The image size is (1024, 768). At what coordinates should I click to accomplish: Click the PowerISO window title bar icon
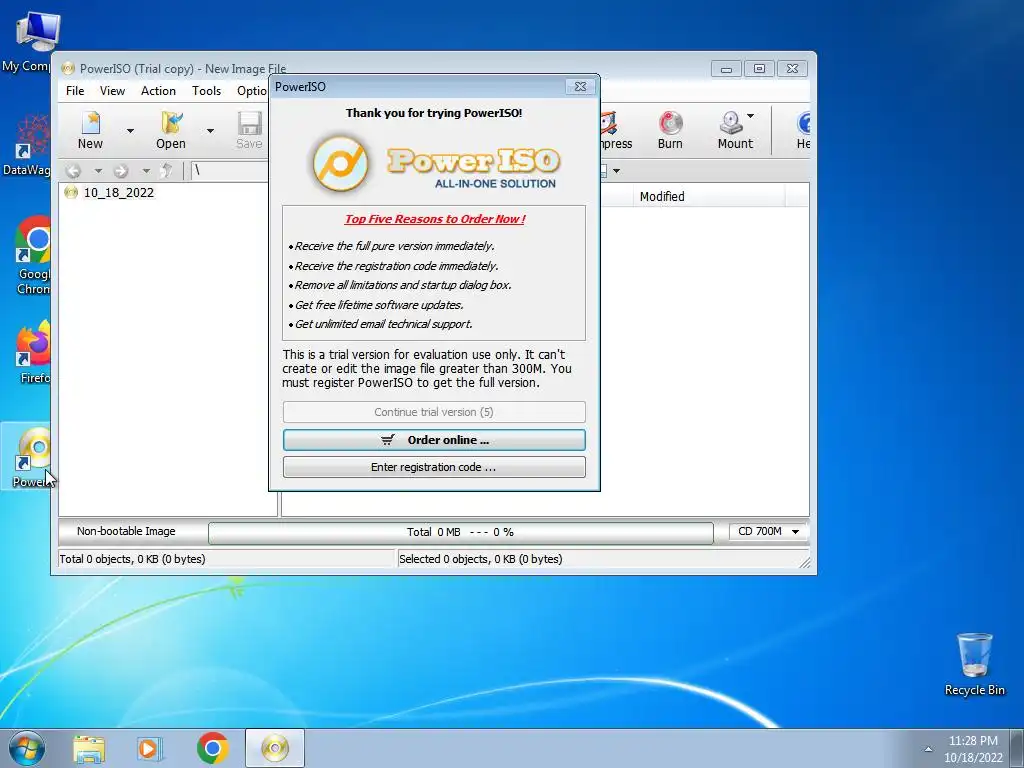[x=68, y=69]
